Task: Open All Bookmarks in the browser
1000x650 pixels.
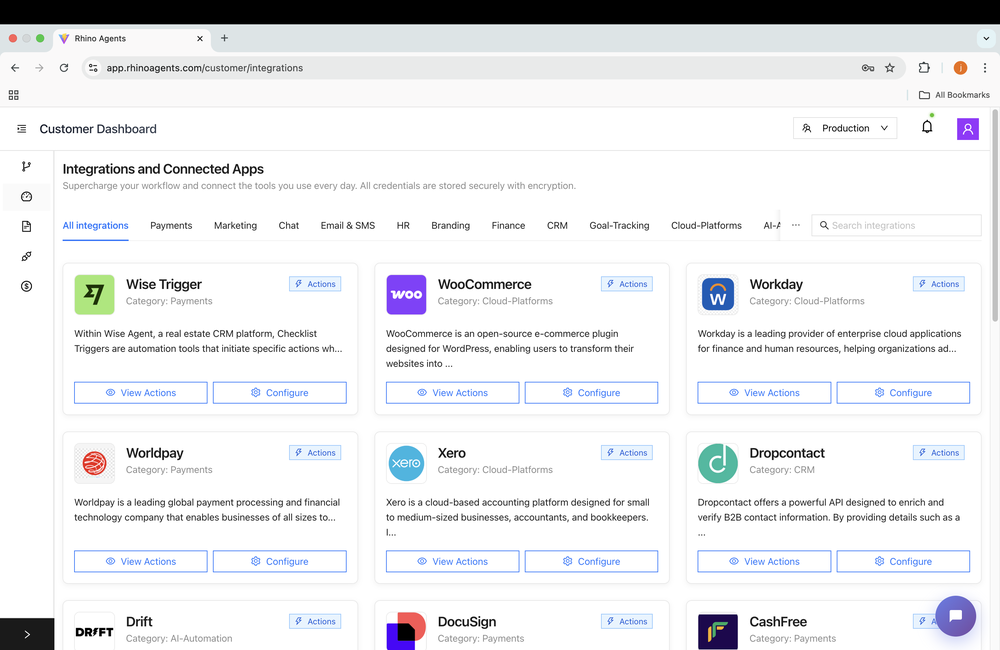Action: pos(953,94)
